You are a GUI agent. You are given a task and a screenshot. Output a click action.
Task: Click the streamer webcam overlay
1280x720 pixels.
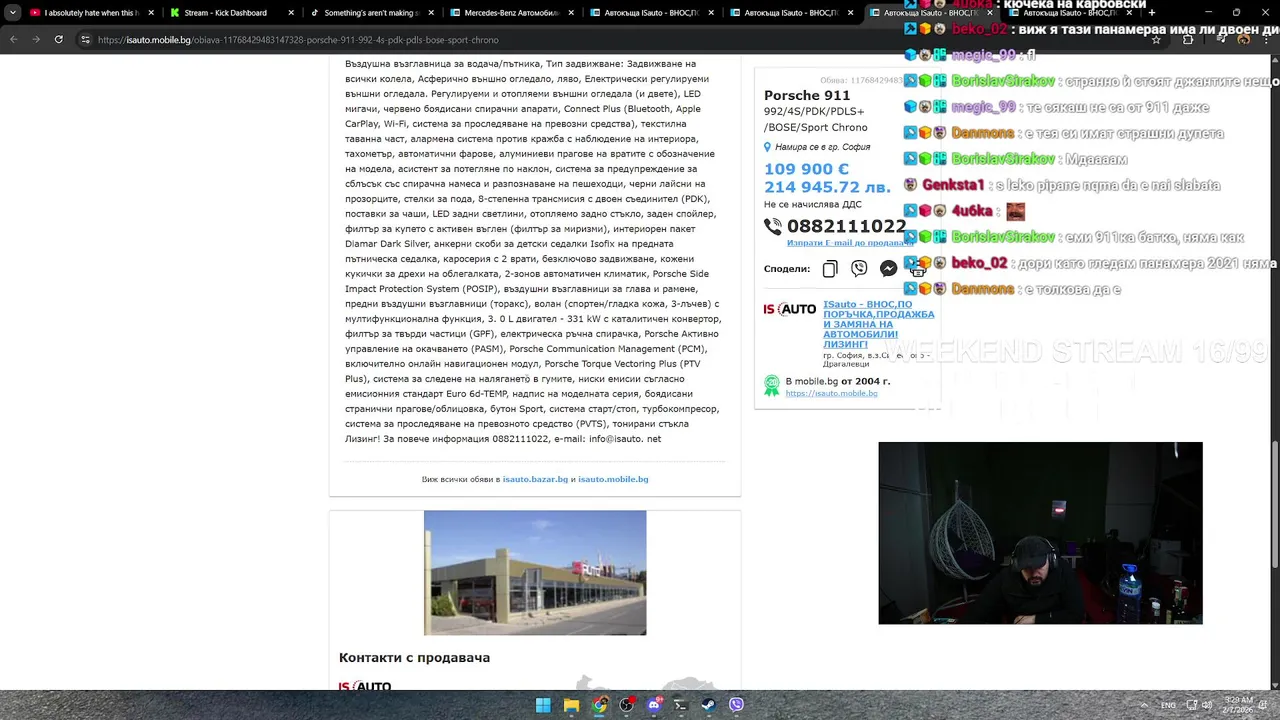[x=1040, y=533]
